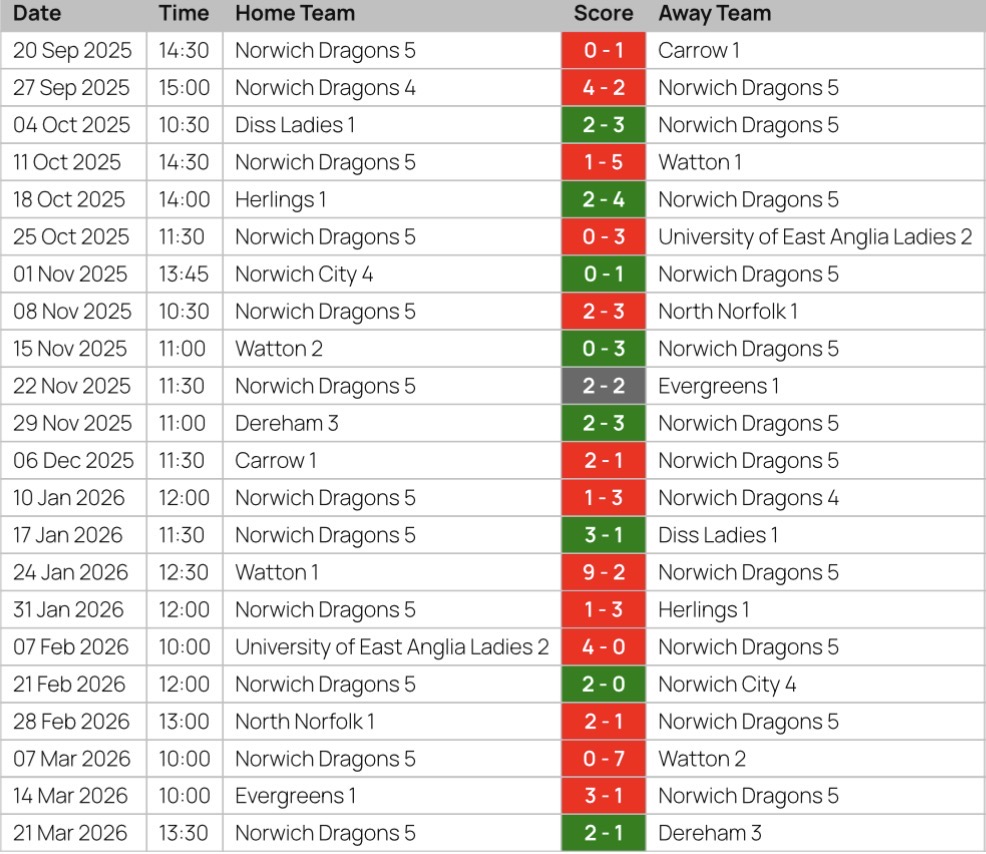Image resolution: width=986 pixels, height=854 pixels.
Task: Click the 4 - 0 score badge
Action: click(x=603, y=647)
